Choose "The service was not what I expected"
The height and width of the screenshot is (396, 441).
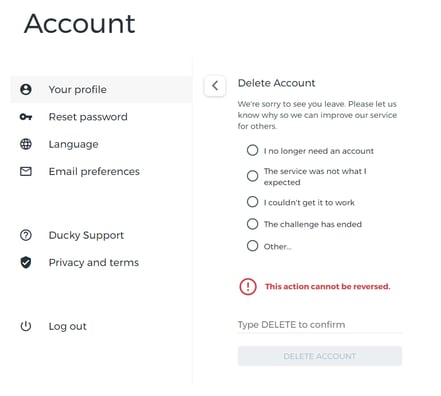point(252,176)
